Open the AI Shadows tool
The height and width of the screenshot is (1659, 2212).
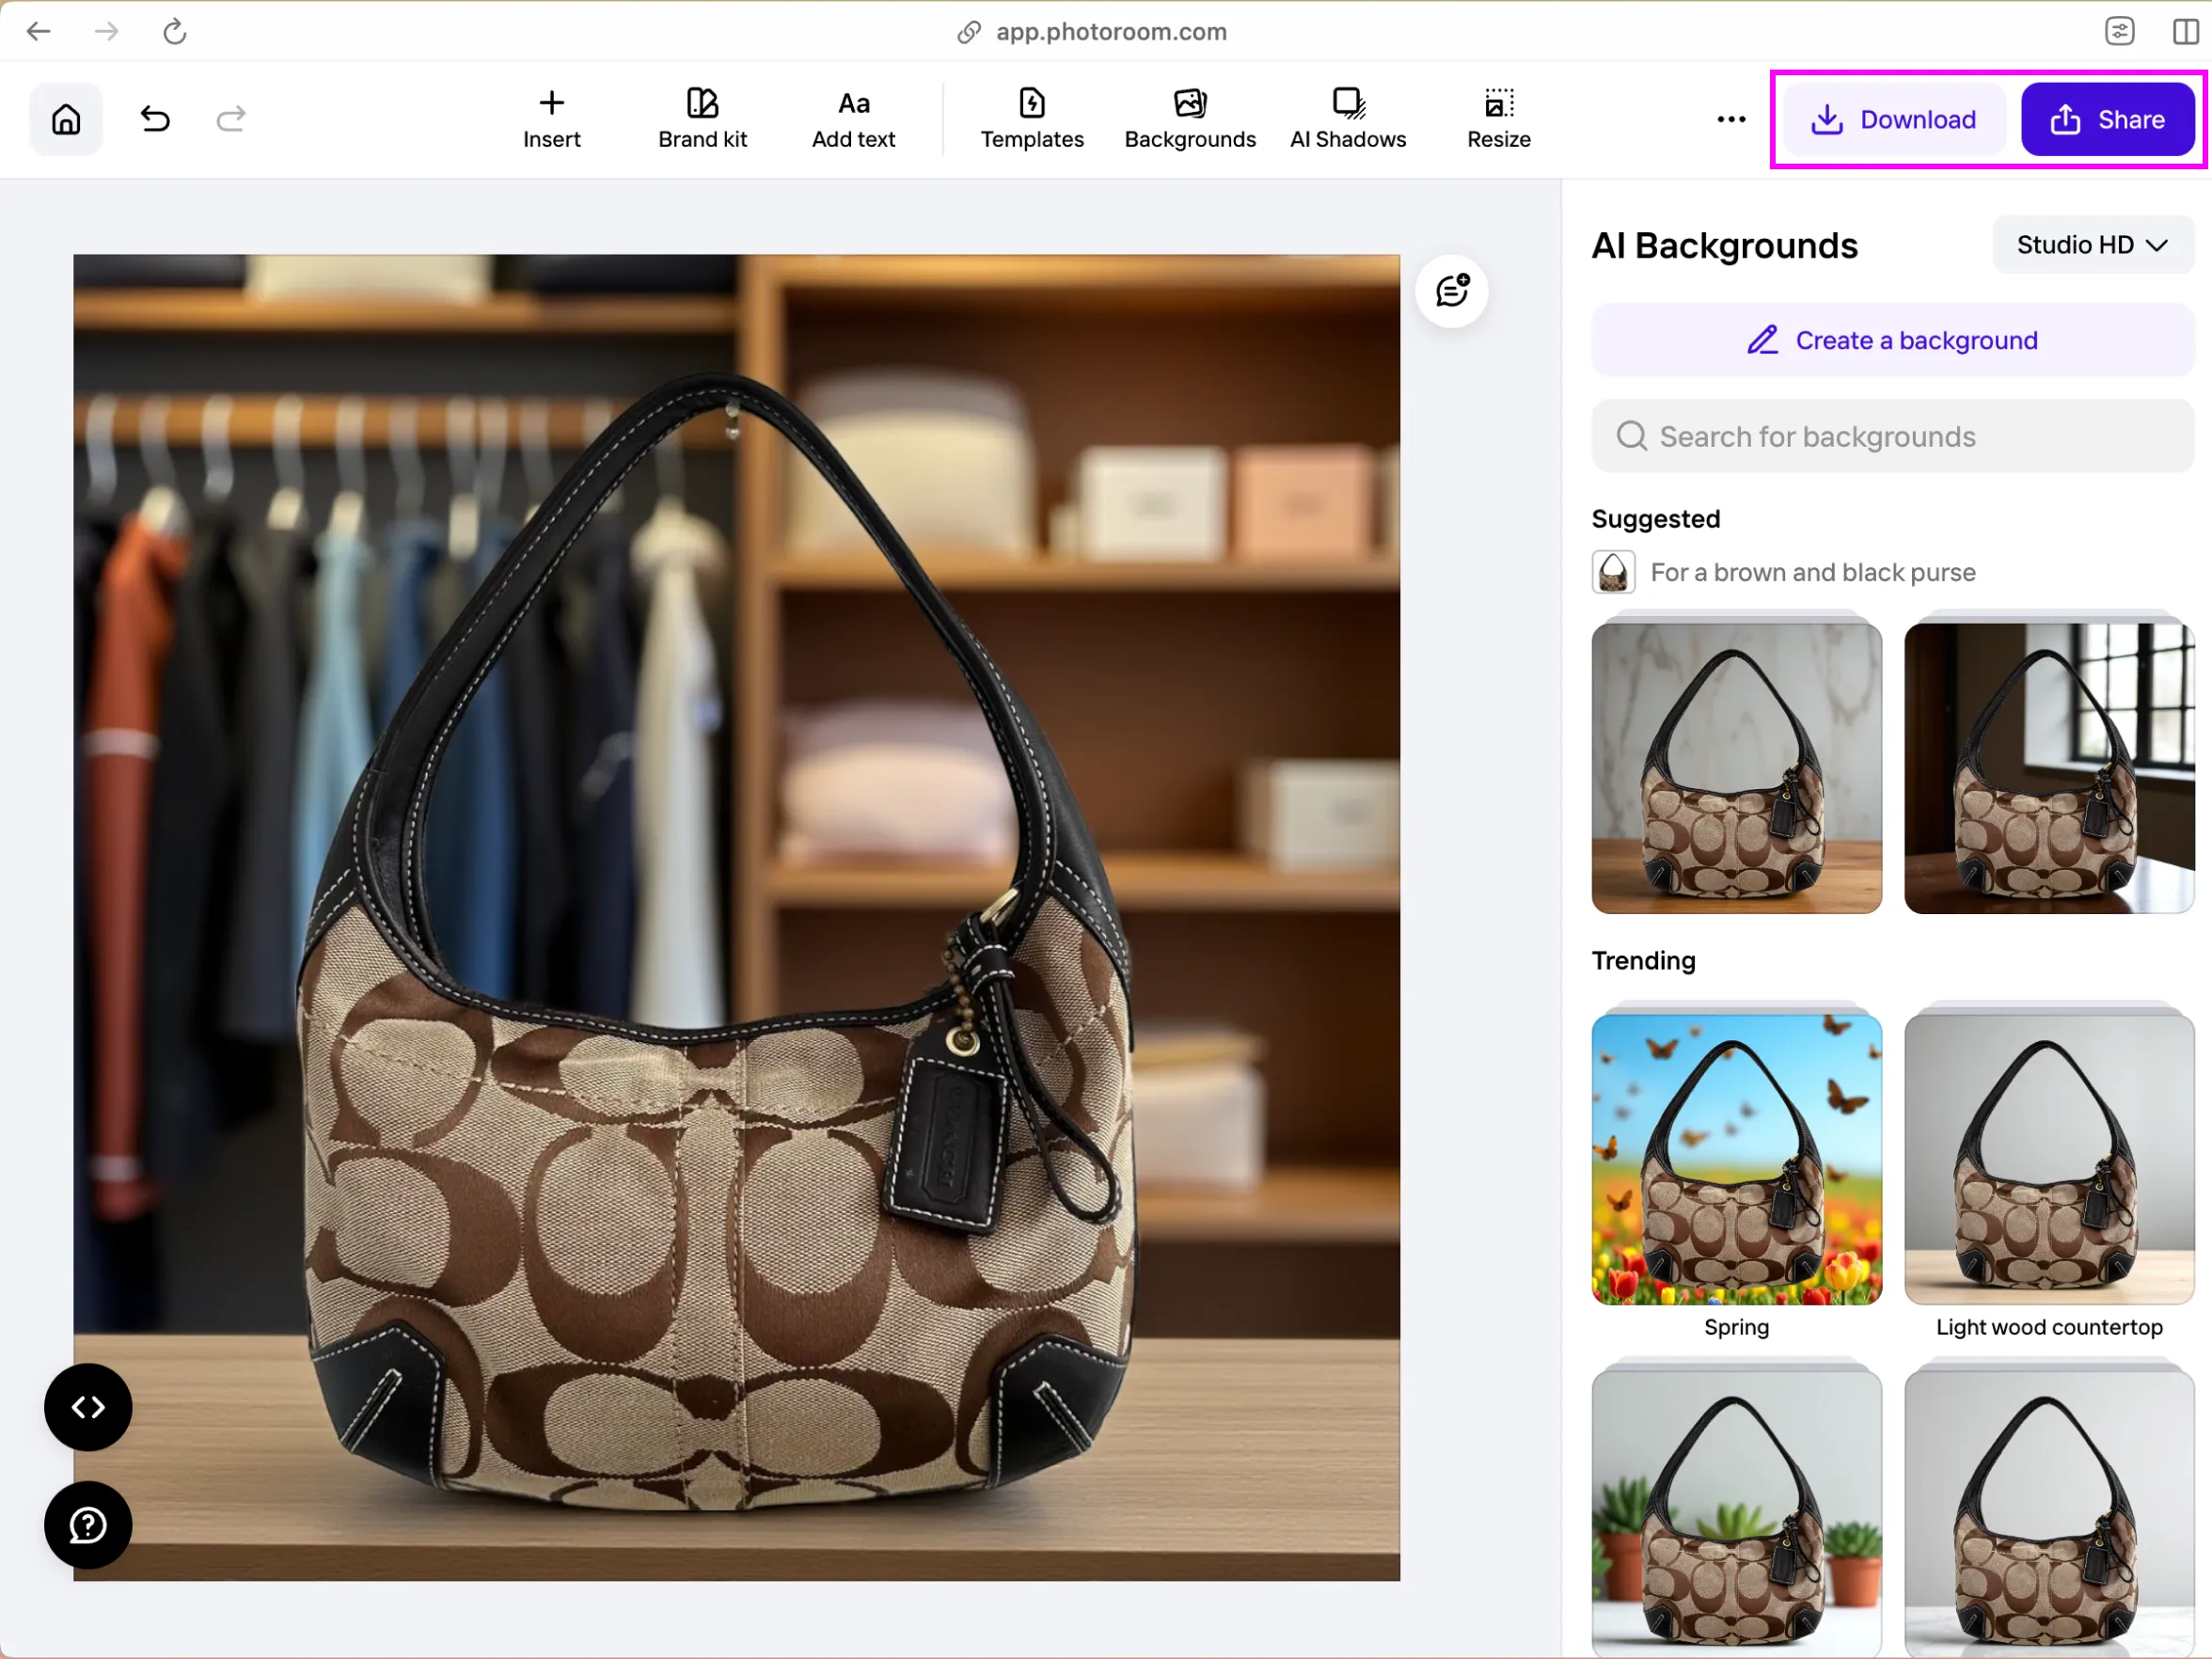(1347, 119)
